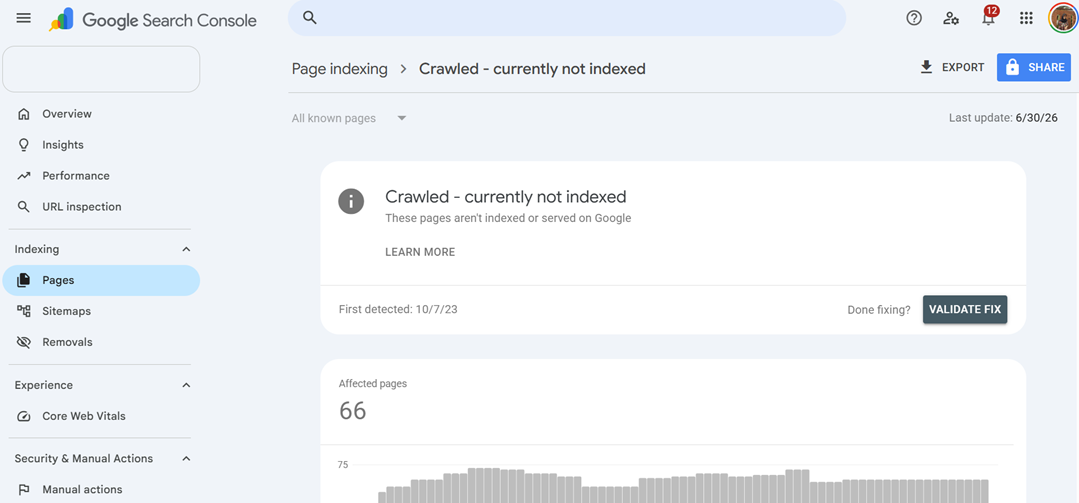
Task: Open the hamburger main menu
Action: pos(23,19)
